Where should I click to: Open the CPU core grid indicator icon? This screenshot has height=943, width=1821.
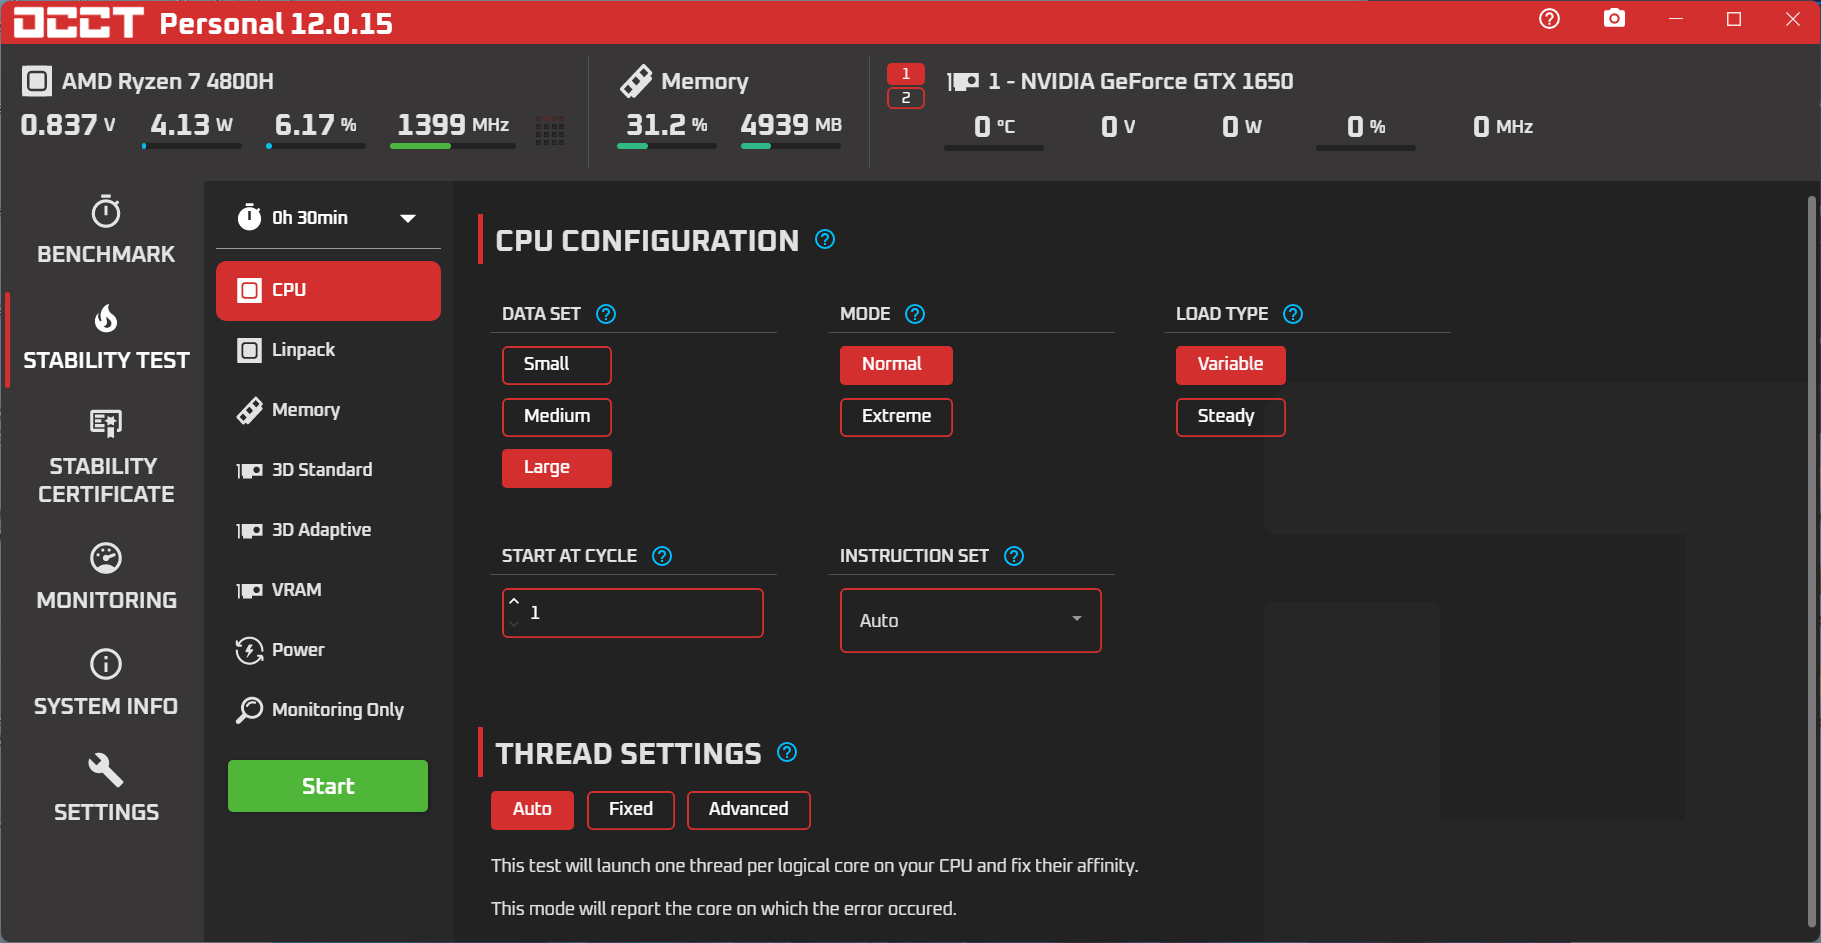click(550, 130)
